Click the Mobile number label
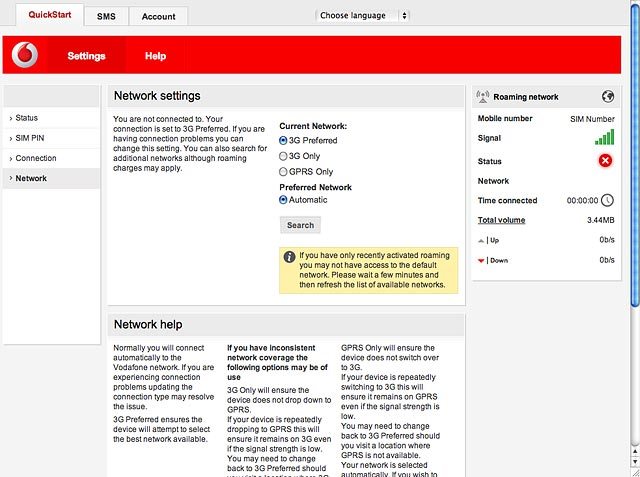640x477 pixels. pyautogui.click(x=505, y=118)
